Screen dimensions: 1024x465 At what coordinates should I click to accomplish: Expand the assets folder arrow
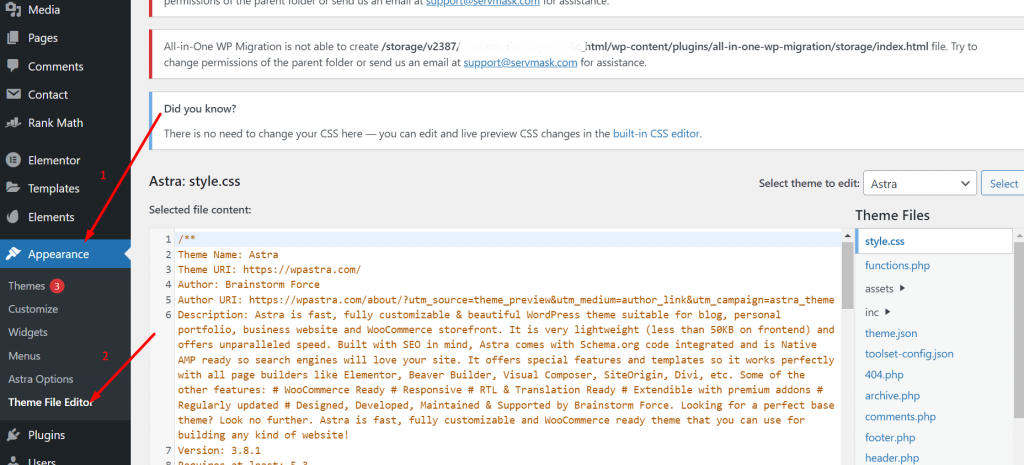click(902, 288)
